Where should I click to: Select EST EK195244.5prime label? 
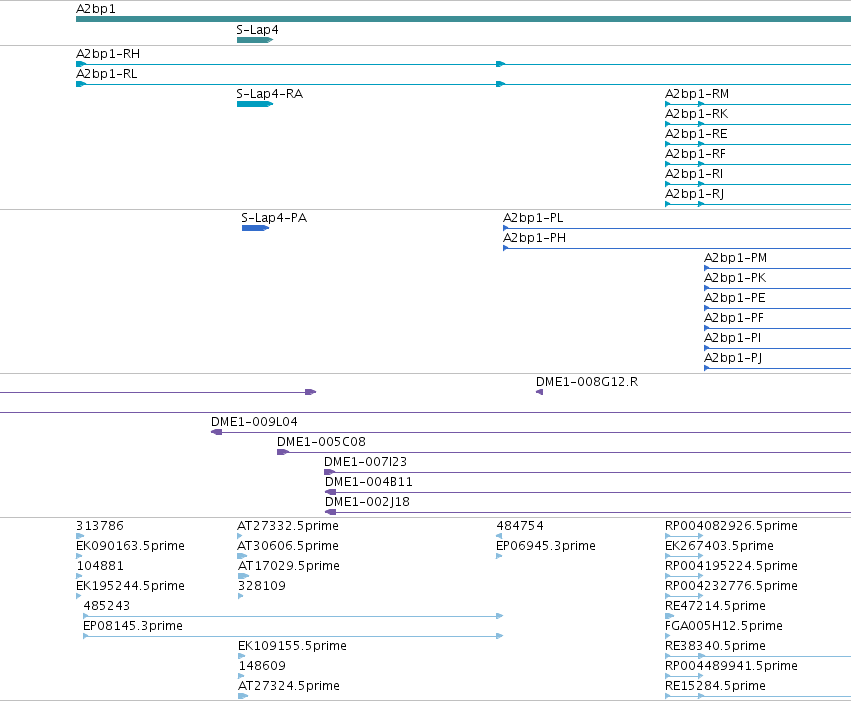coord(130,587)
